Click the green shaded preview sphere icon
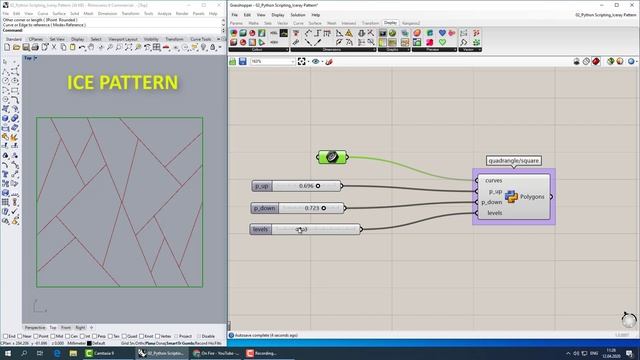 point(611,61)
